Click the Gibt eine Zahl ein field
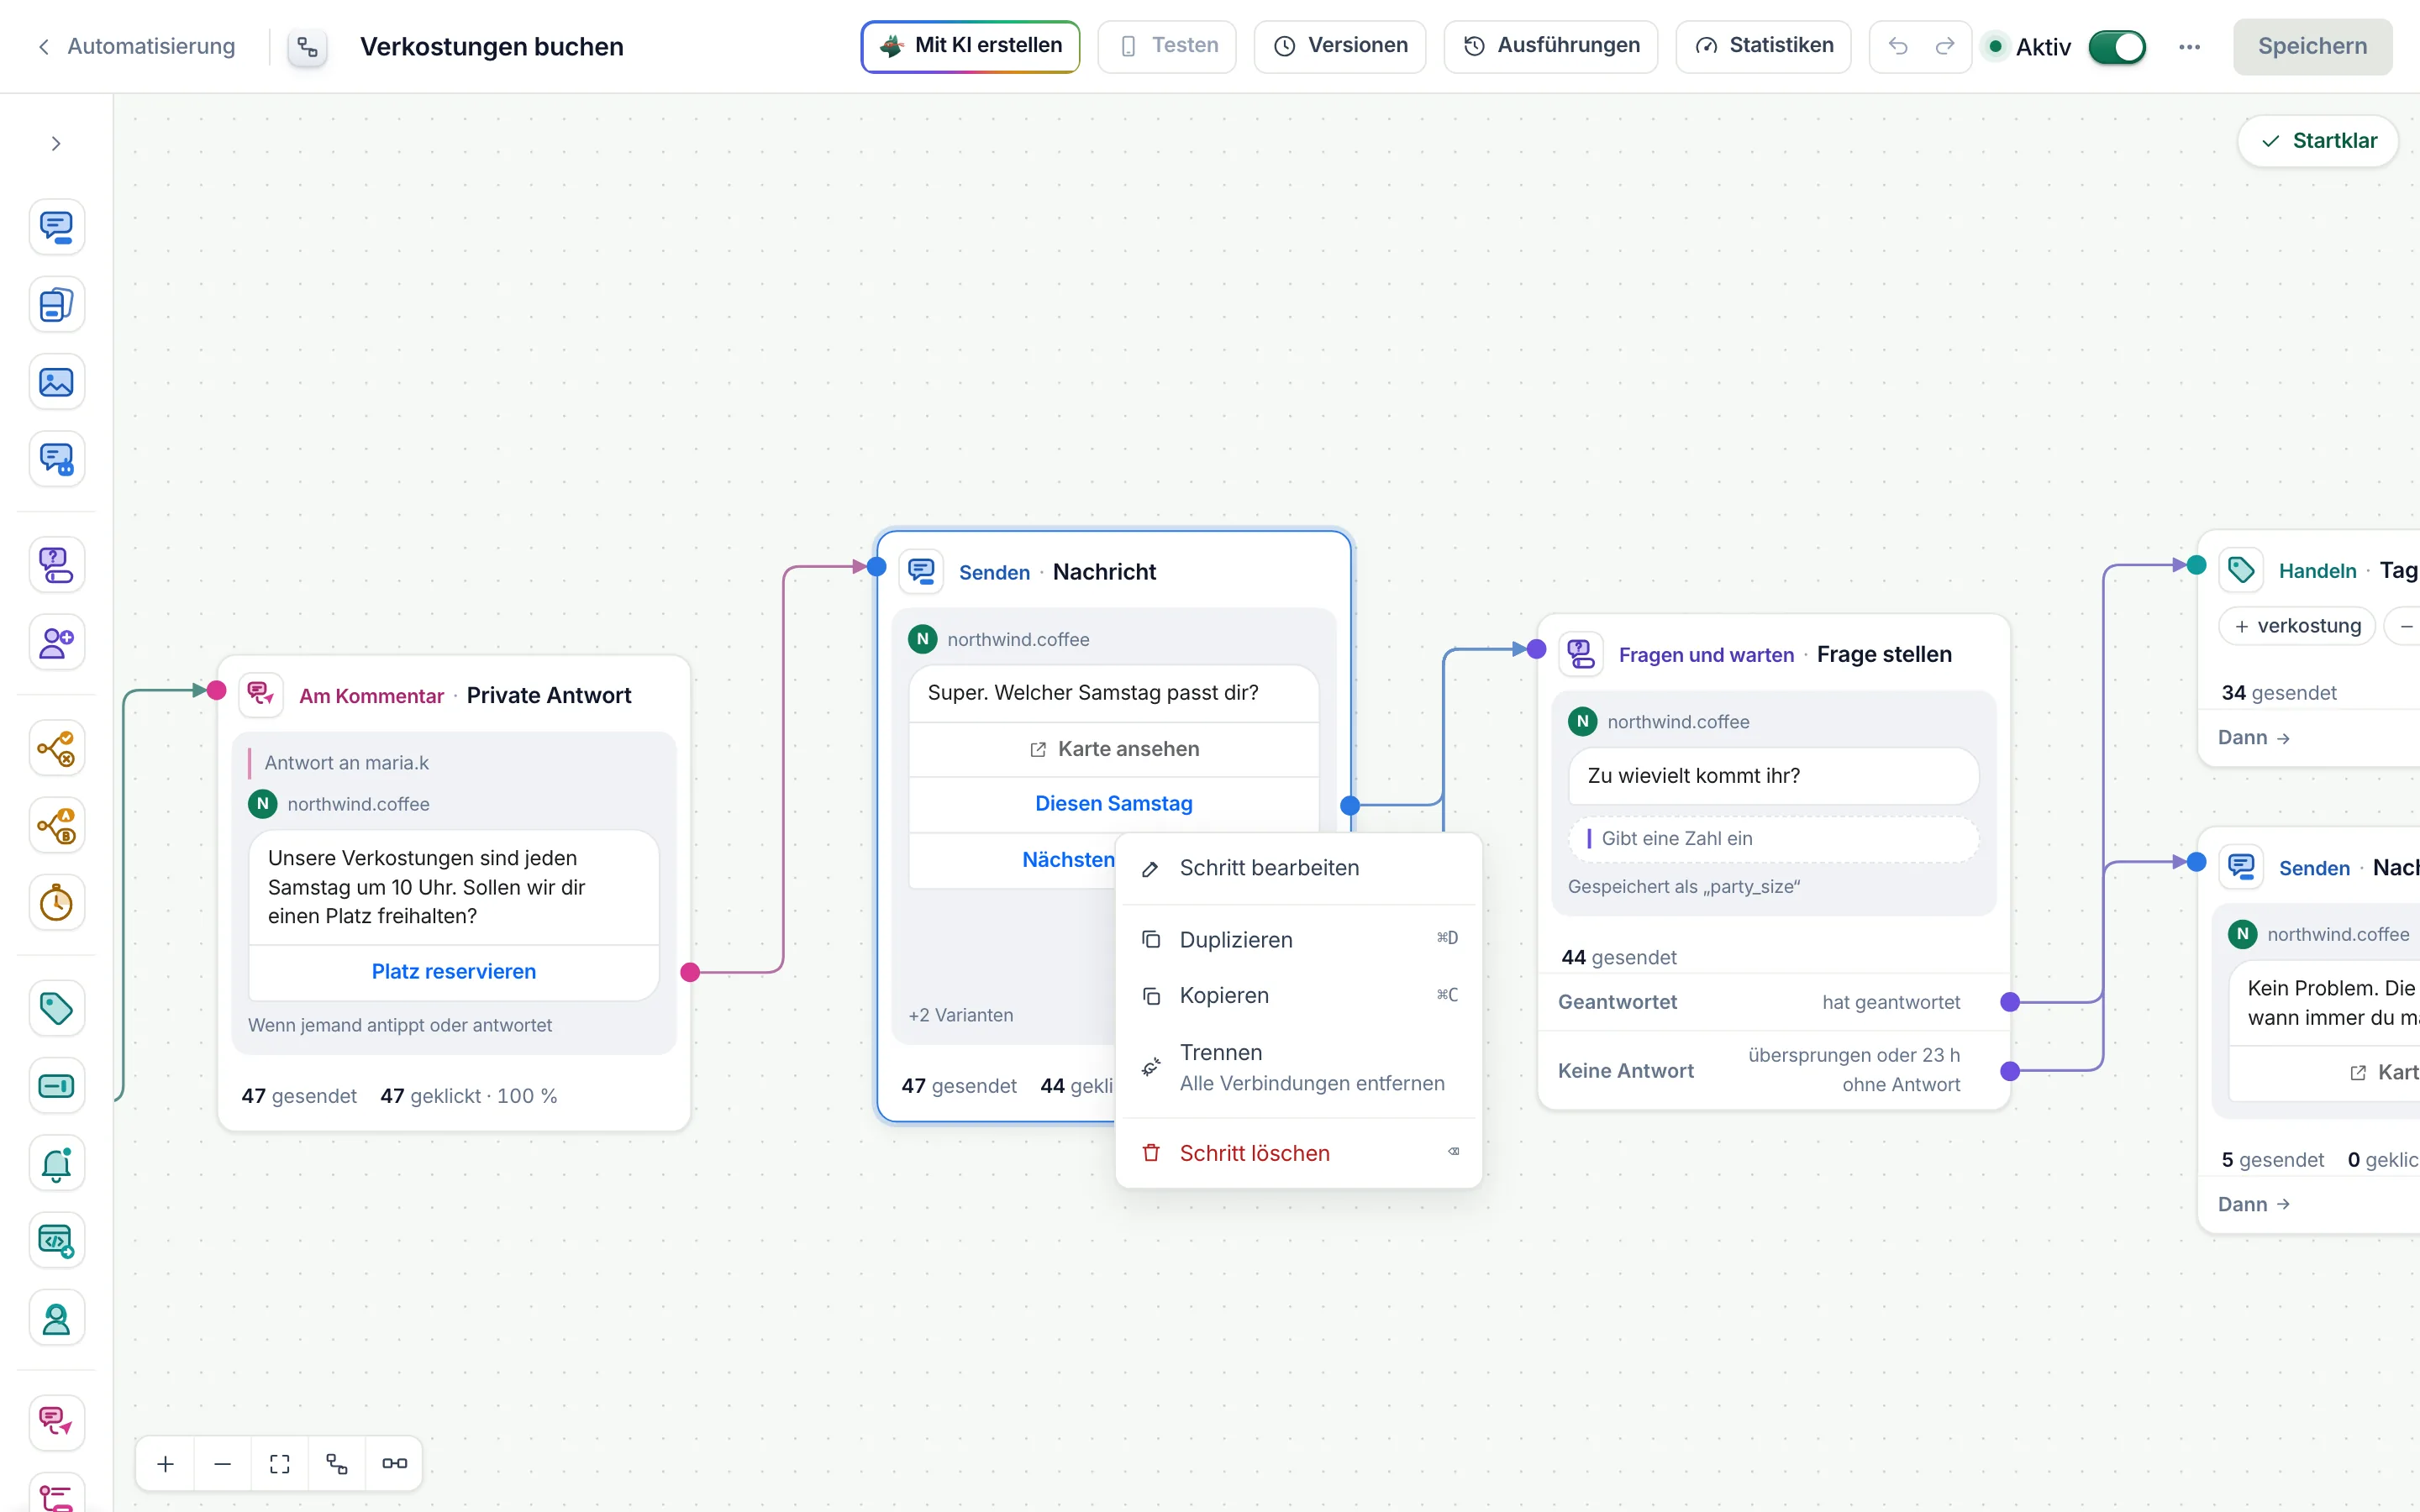 coord(1773,838)
